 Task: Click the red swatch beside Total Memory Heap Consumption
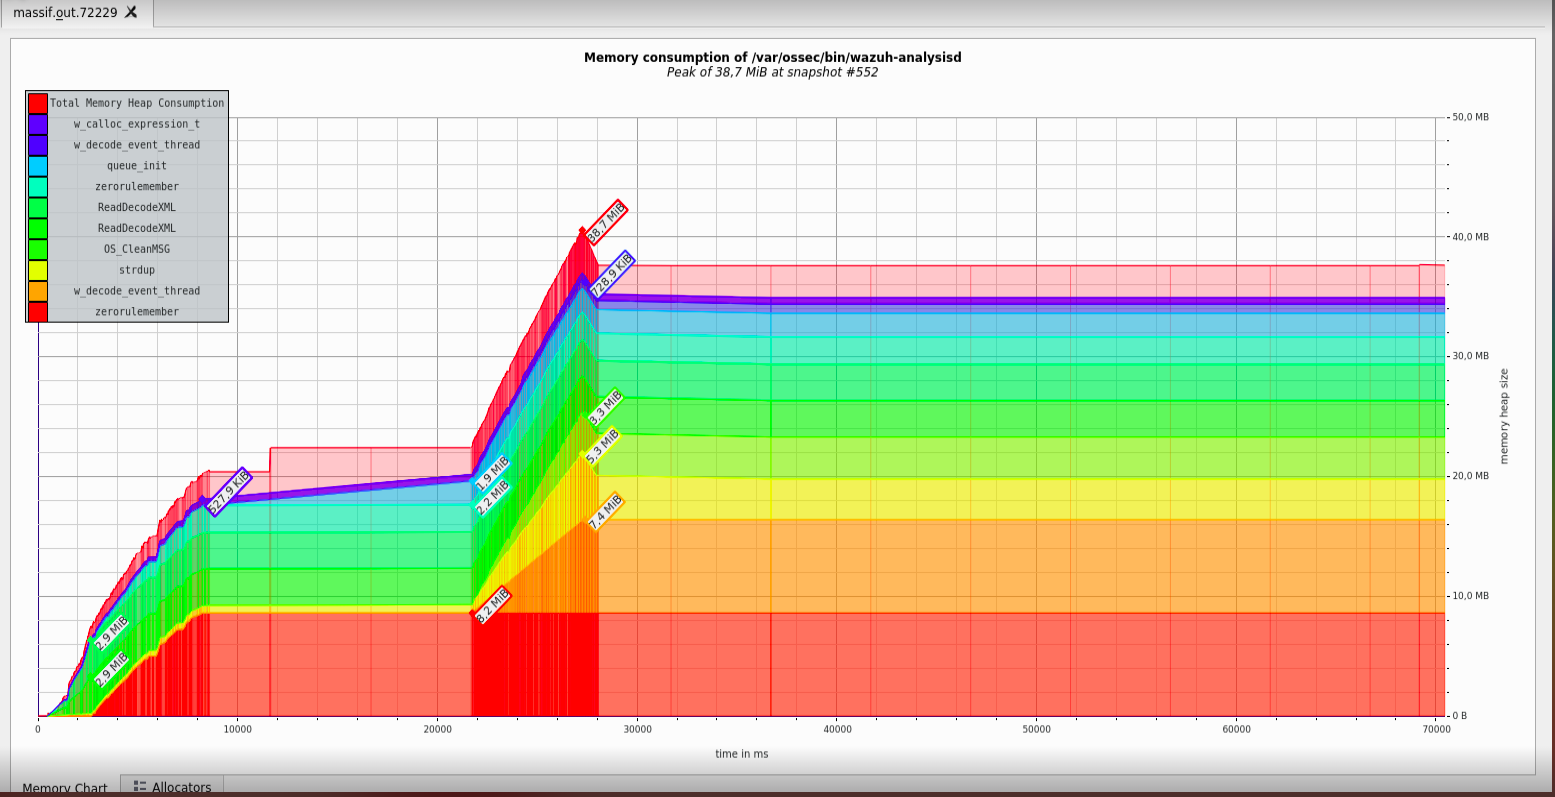(x=37, y=103)
